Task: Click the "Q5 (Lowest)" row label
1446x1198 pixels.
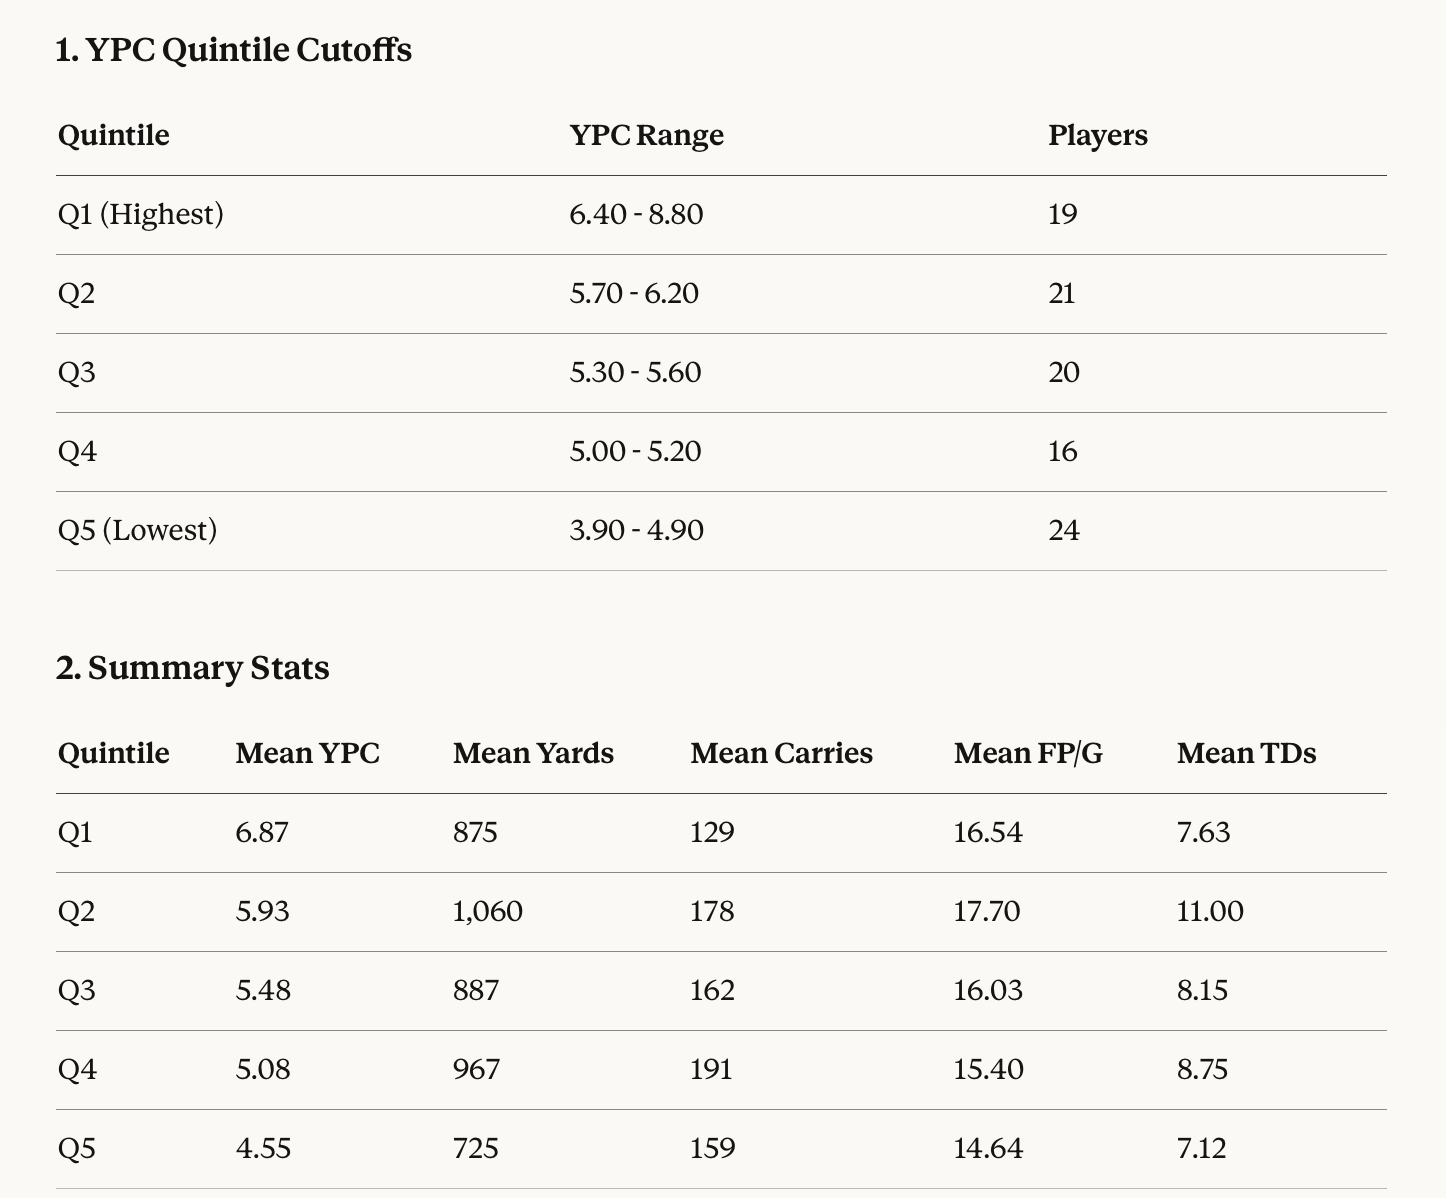Action: click(x=137, y=530)
